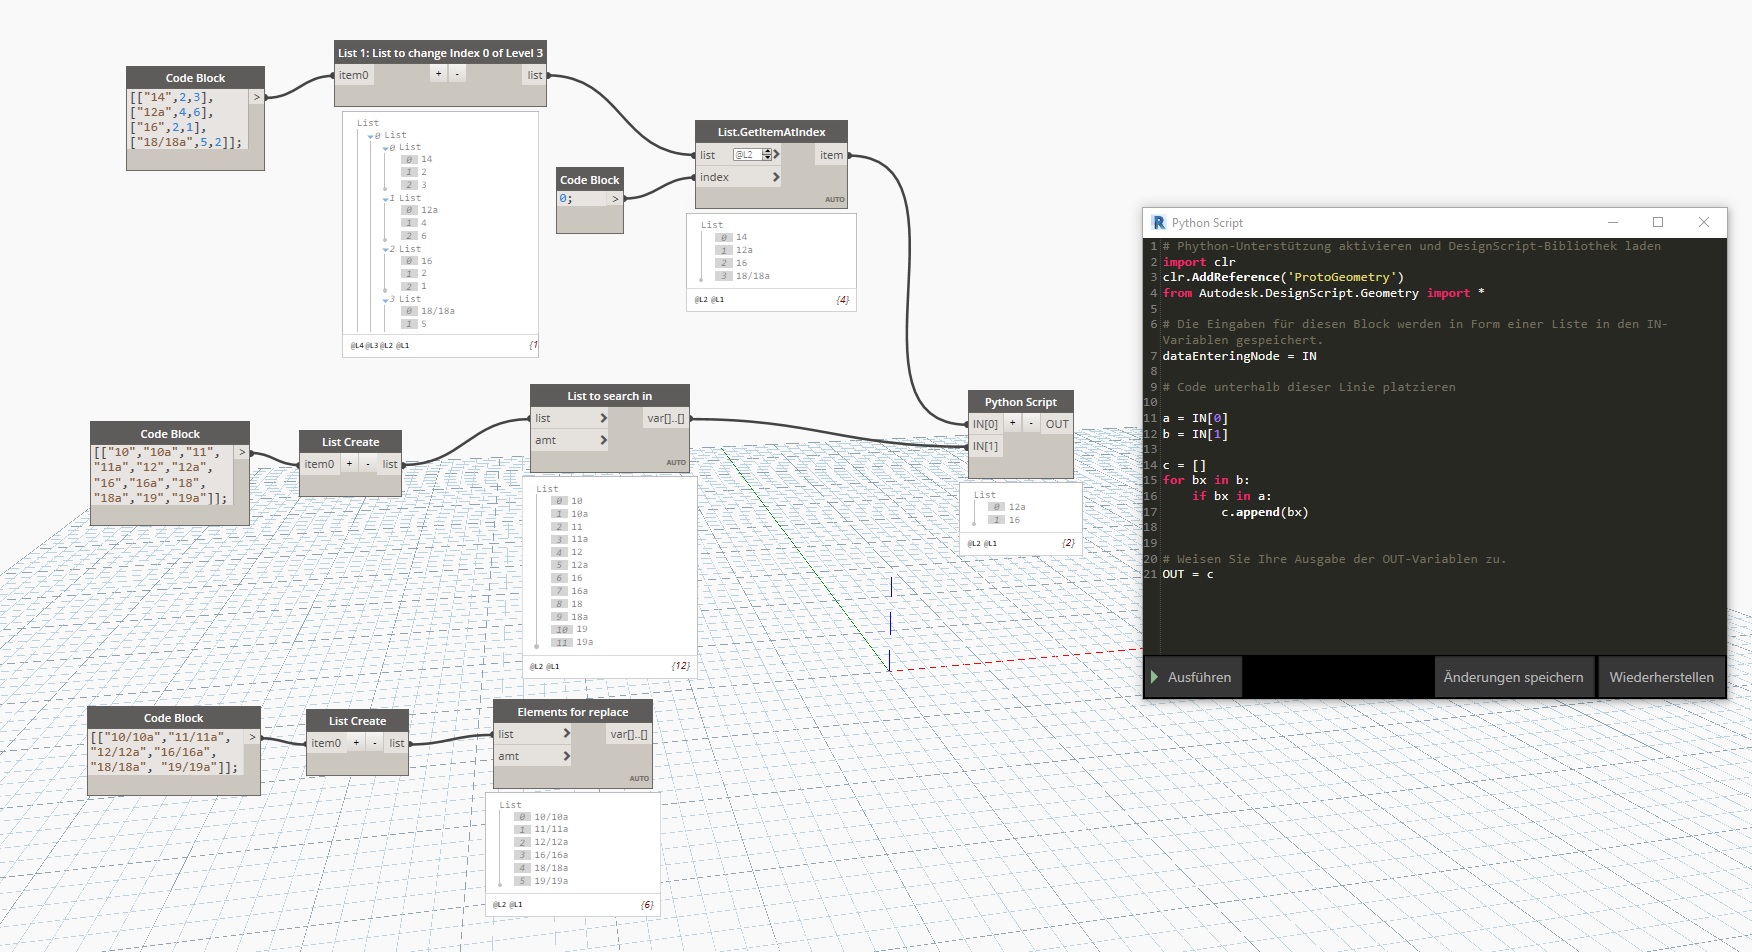1752x952 pixels.
Task: Click IN[1] port on Python Script node
Action: [x=986, y=446]
